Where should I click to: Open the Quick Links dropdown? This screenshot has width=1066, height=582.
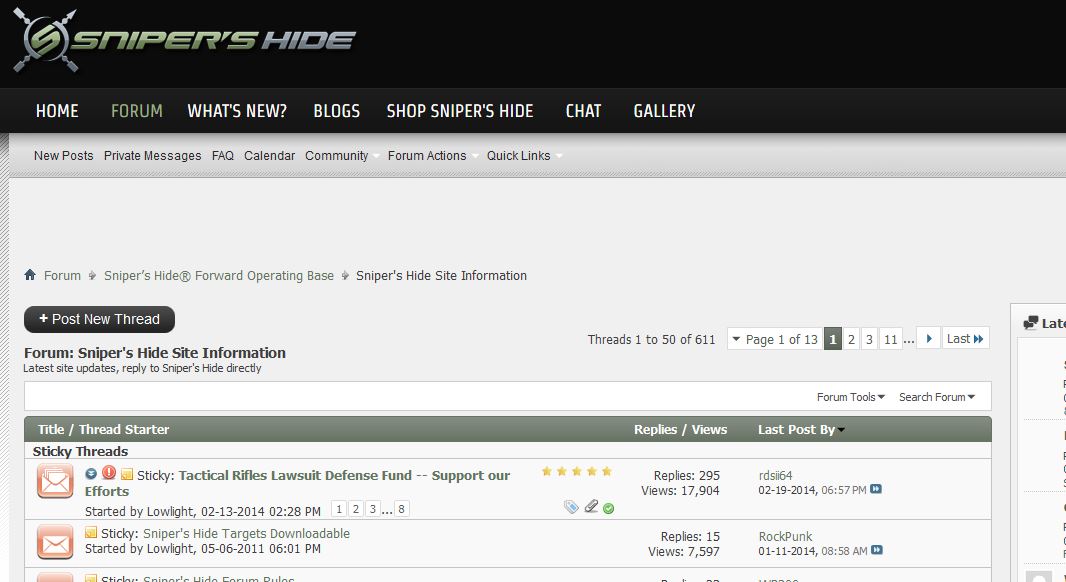pyautogui.click(x=524, y=156)
